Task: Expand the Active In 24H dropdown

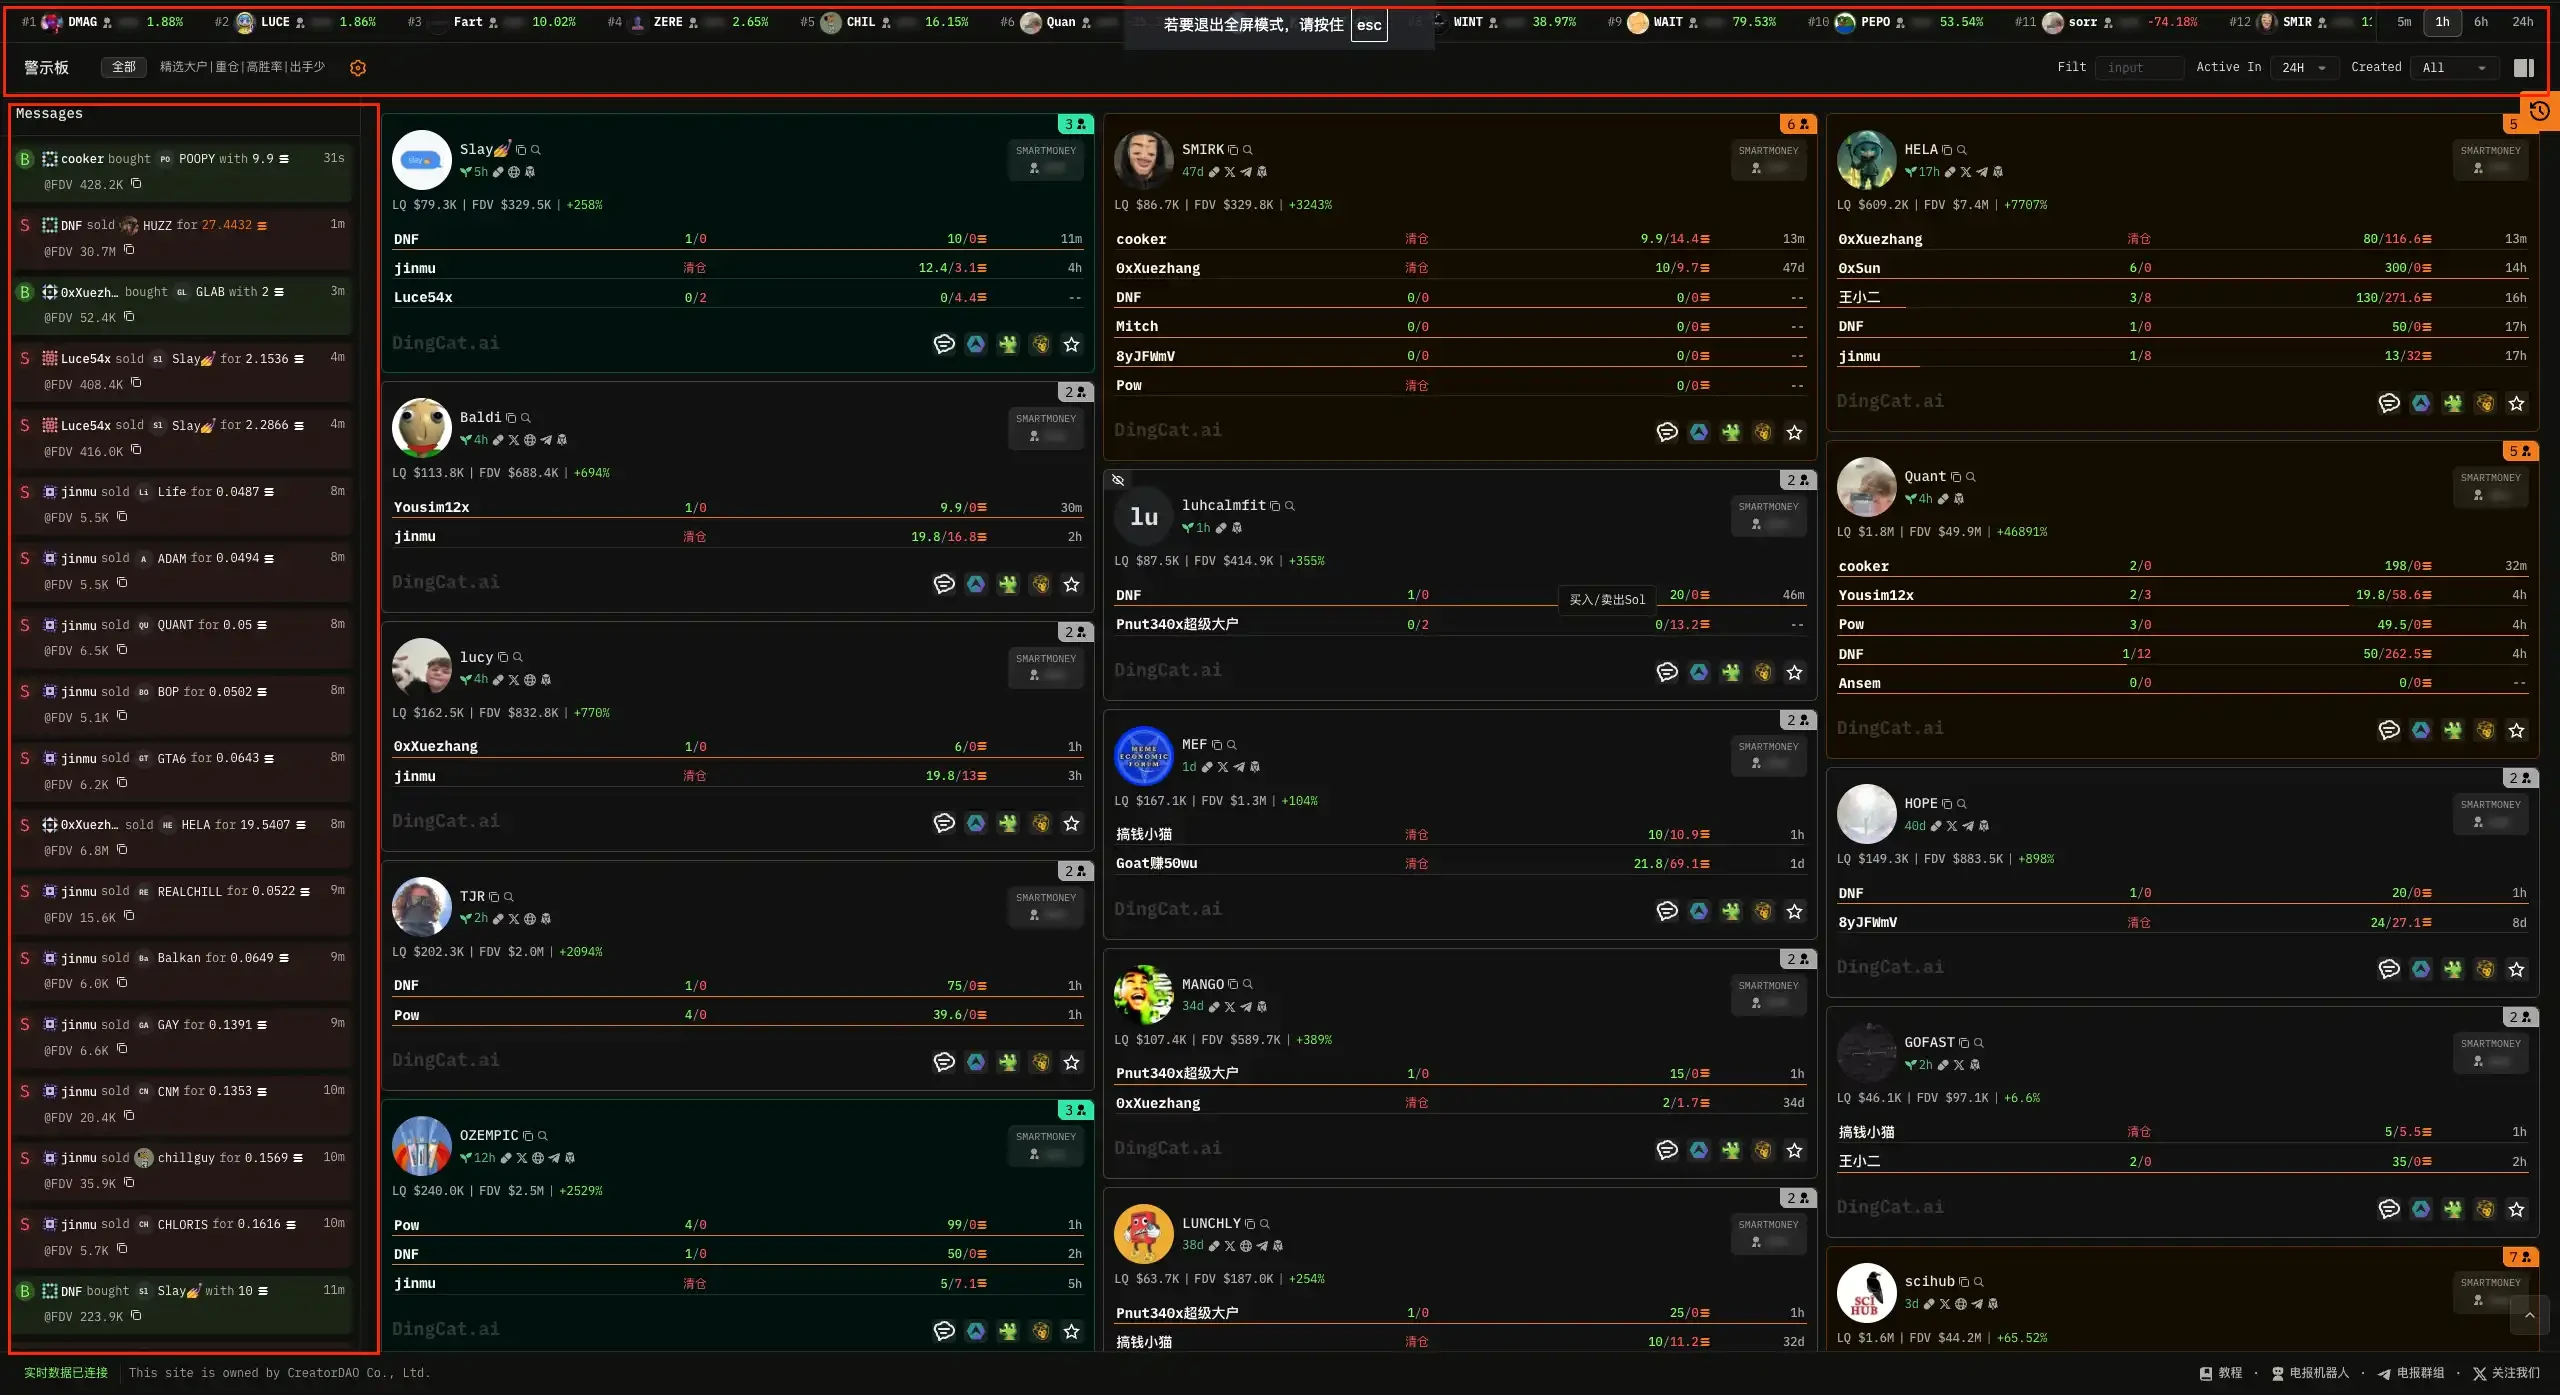Action: click(2303, 68)
